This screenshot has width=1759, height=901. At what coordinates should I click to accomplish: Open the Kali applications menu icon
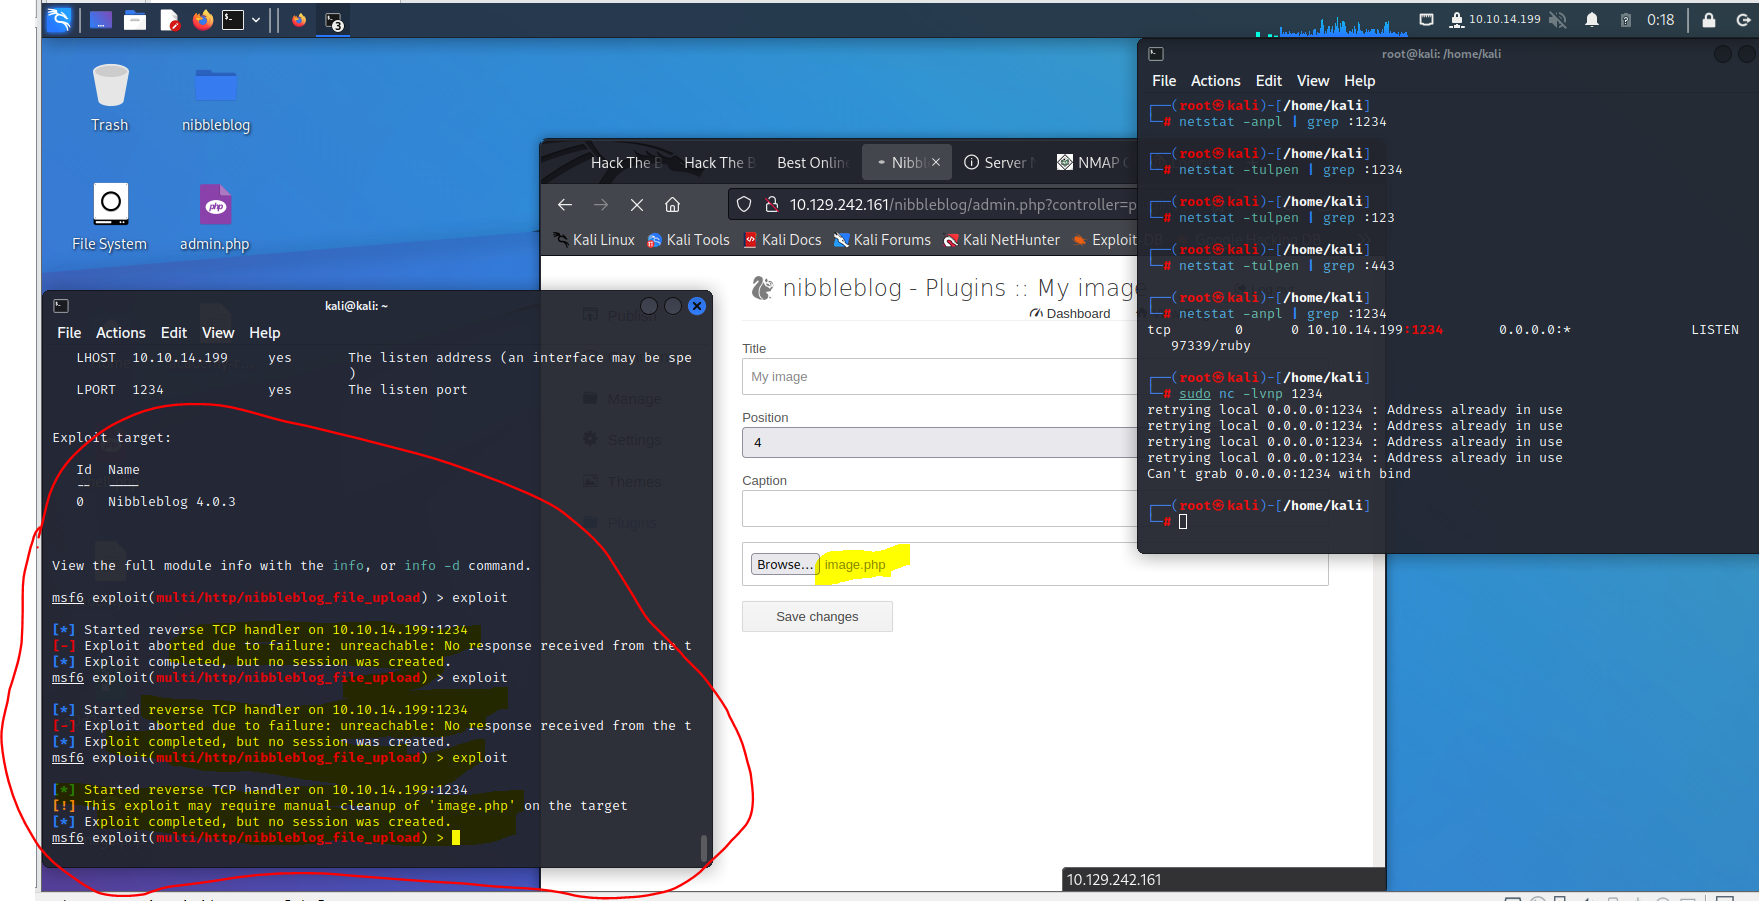coord(59,19)
